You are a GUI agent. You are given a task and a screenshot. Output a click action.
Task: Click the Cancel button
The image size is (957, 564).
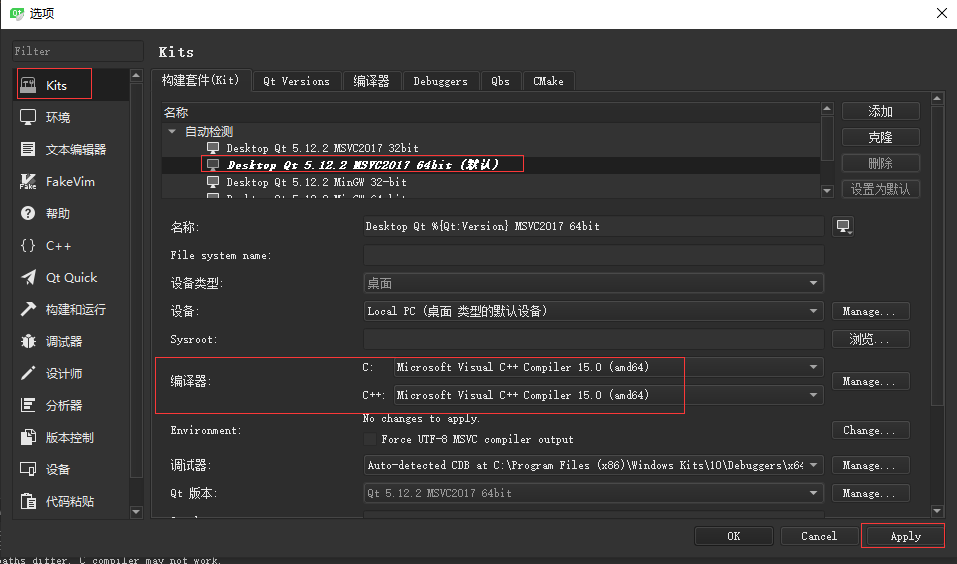click(x=819, y=536)
